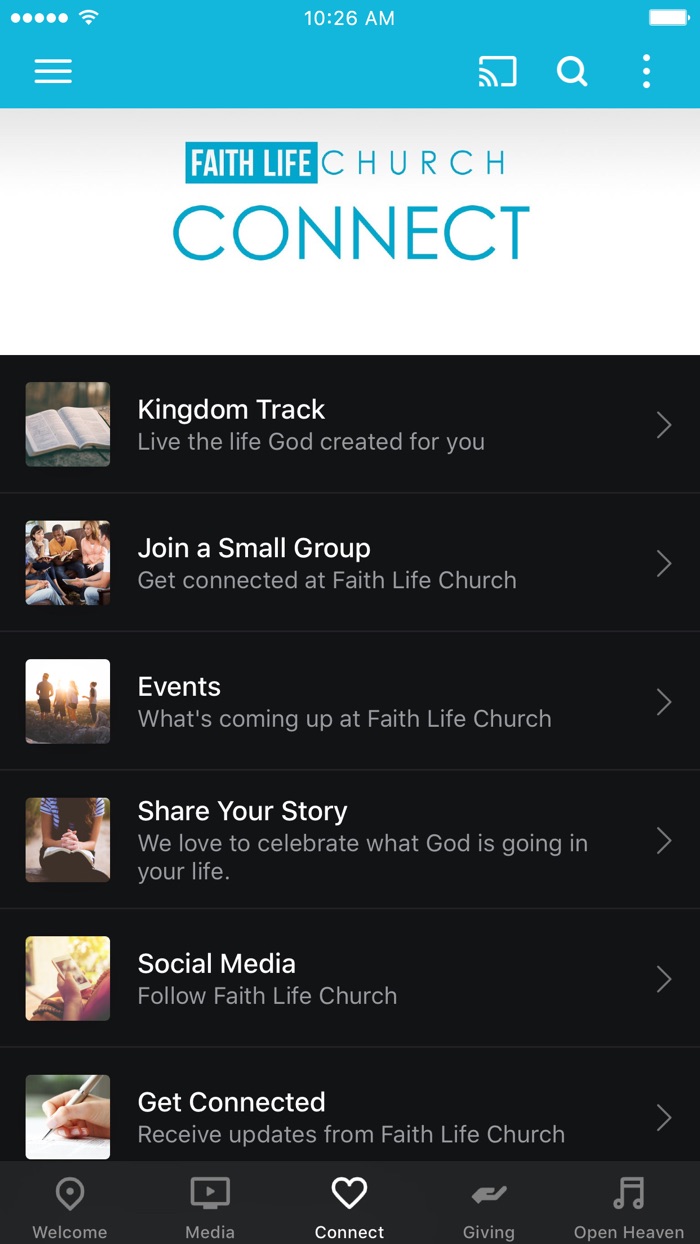Open the Social Media section
Screen dimensions: 700x1244
pos(350,978)
